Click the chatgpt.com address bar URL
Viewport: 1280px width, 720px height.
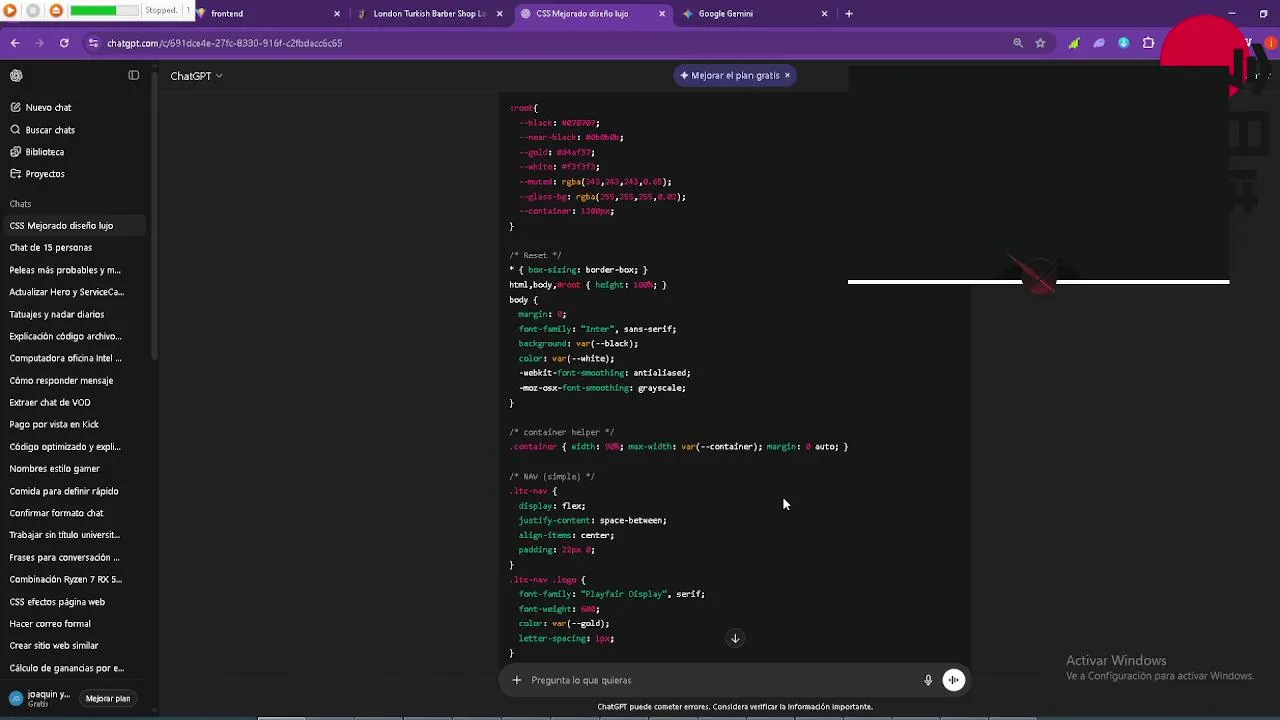(225, 43)
